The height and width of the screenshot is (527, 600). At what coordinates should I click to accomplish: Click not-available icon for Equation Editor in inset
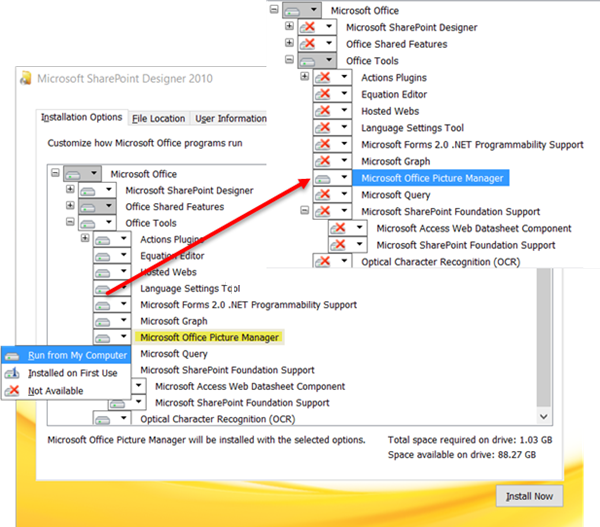tap(323, 94)
